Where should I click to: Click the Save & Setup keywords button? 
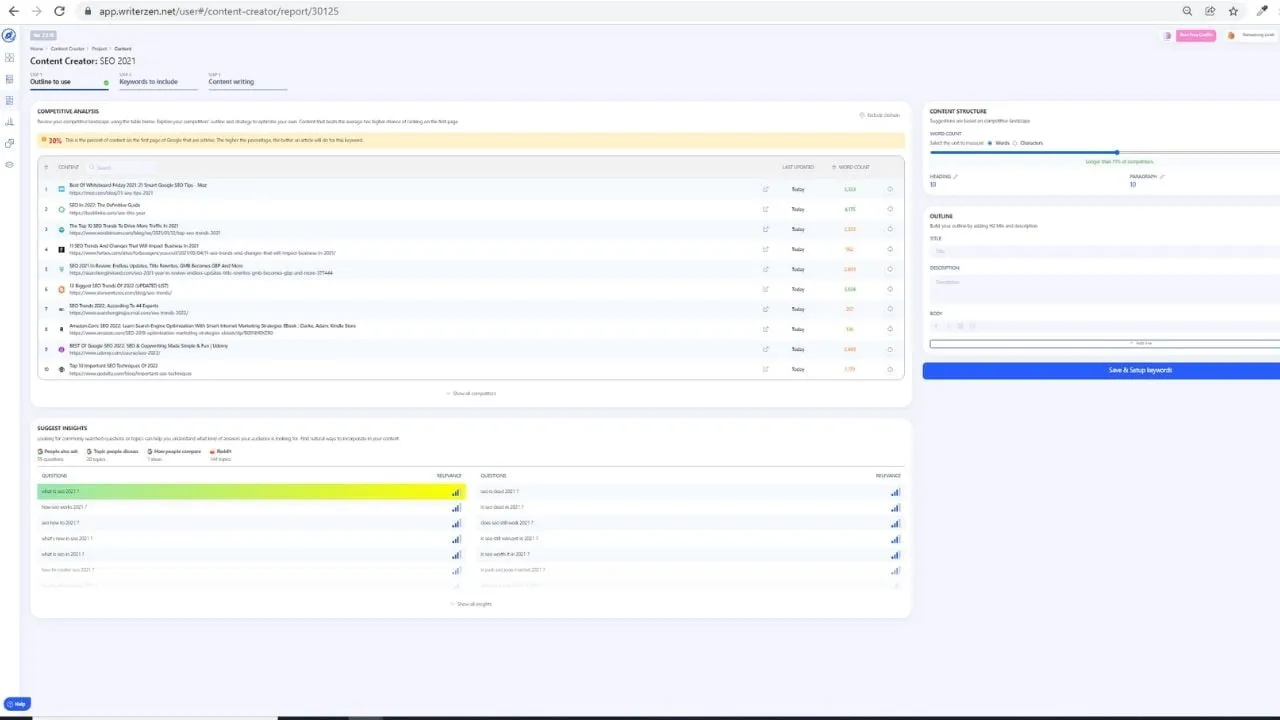[x=1140, y=370]
